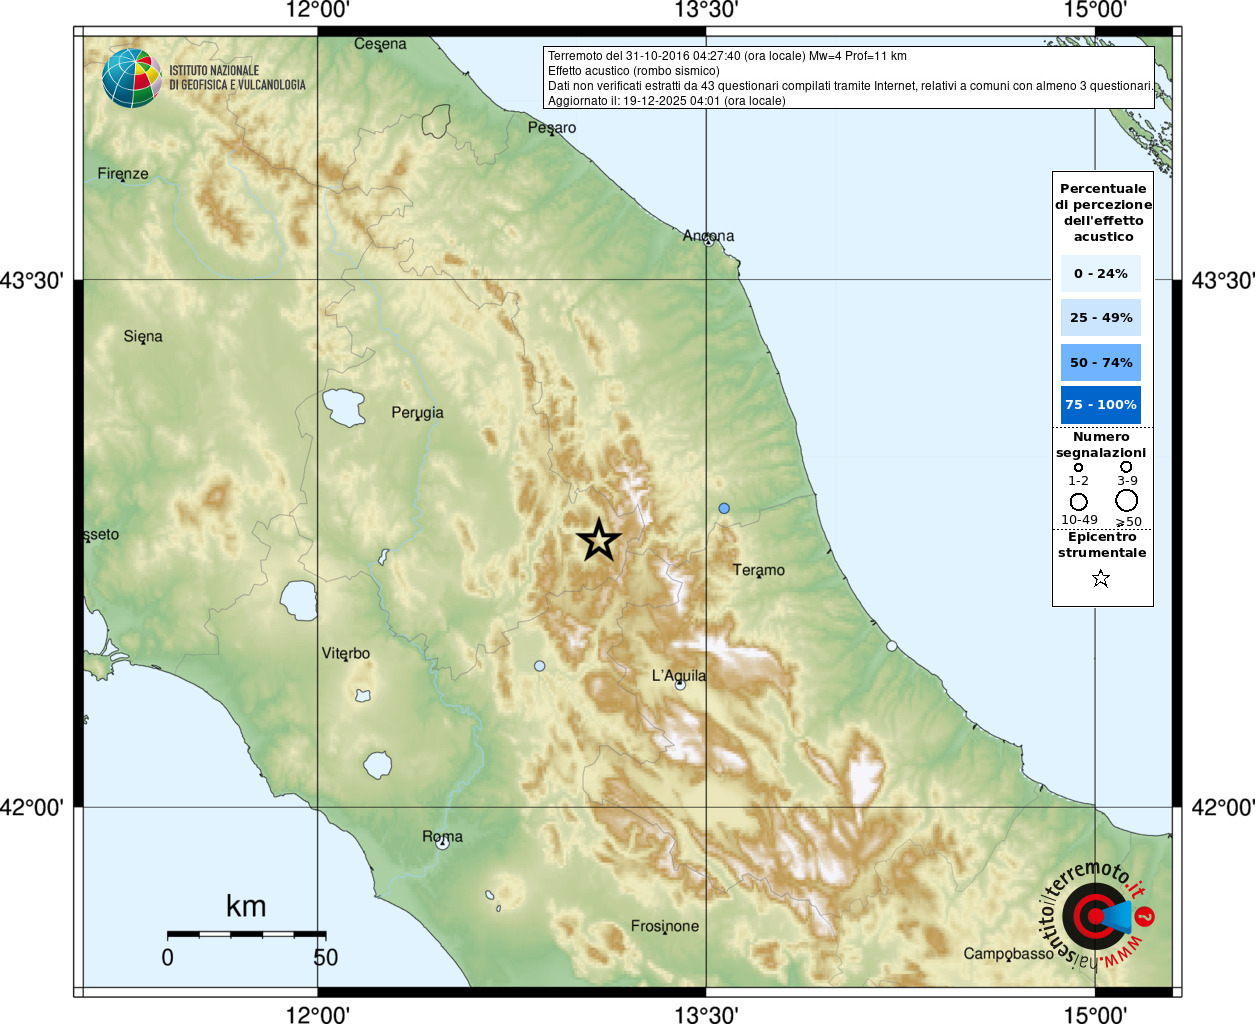Click the left 43°30' latitude label

31,280
